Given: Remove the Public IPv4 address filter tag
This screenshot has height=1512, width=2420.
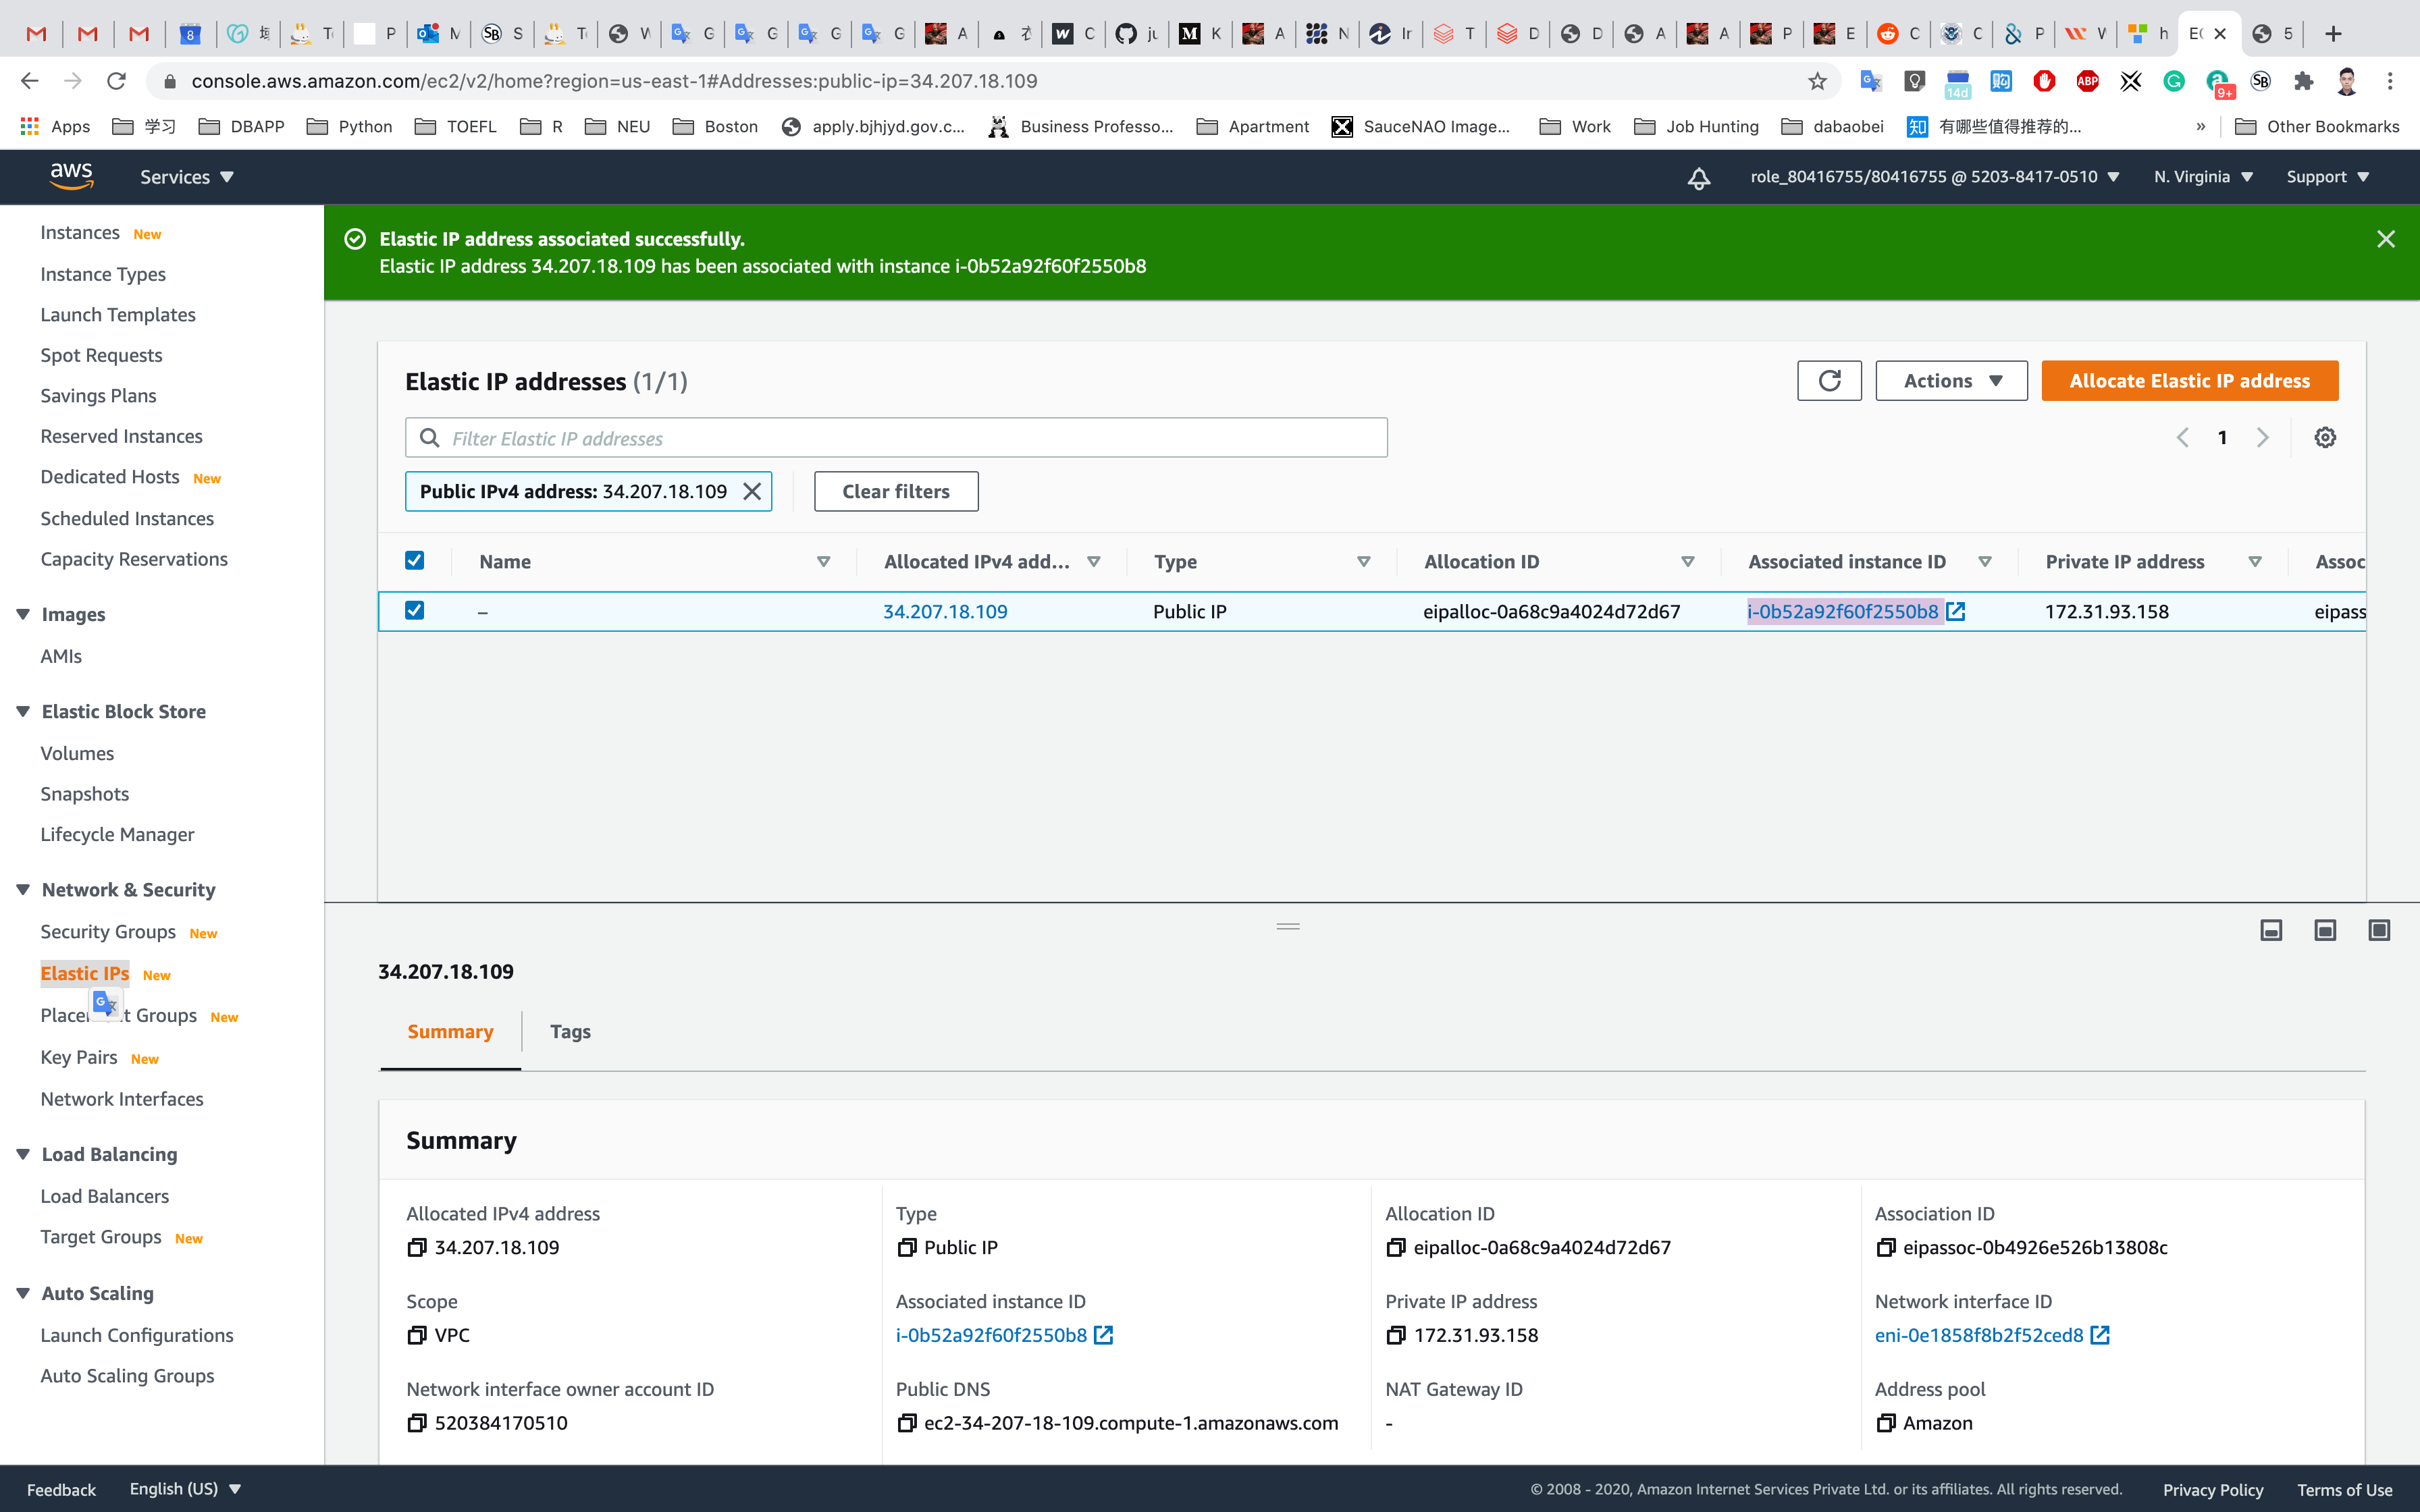Looking at the screenshot, I should pyautogui.click(x=752, y=491).
